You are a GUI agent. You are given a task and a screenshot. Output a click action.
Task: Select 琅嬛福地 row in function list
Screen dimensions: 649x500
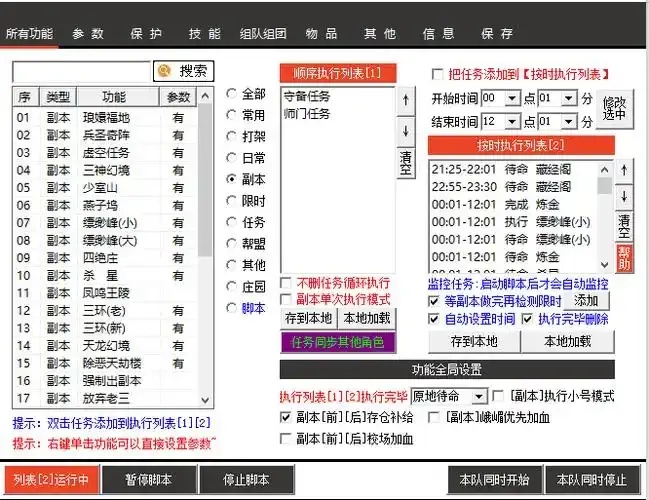(x=105, y=118)
